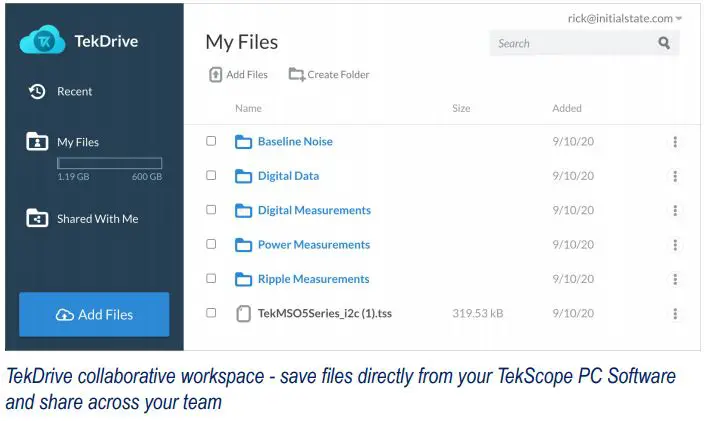The image size is (710, 421).
Task: Open the Power Measurements folder link
Action: tap(314, 245)
